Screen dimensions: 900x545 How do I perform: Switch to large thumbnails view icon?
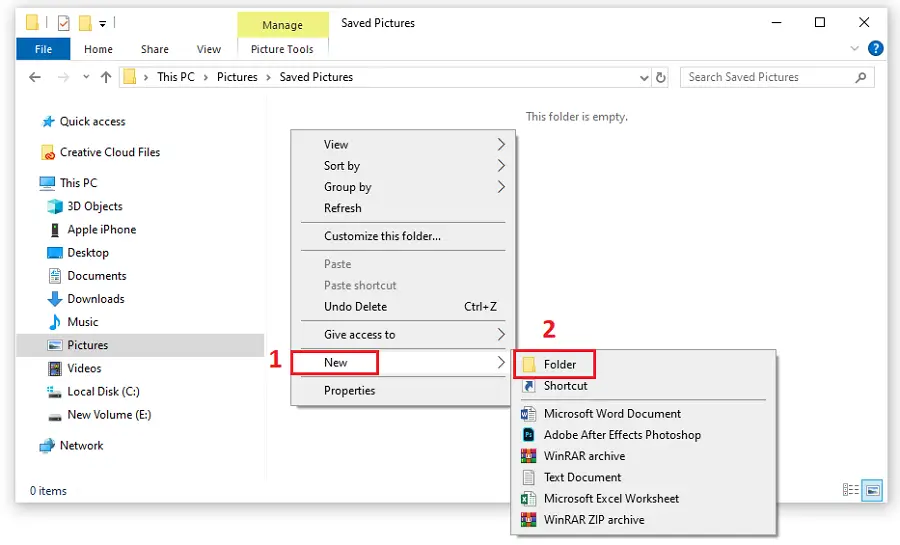(872, 490)
